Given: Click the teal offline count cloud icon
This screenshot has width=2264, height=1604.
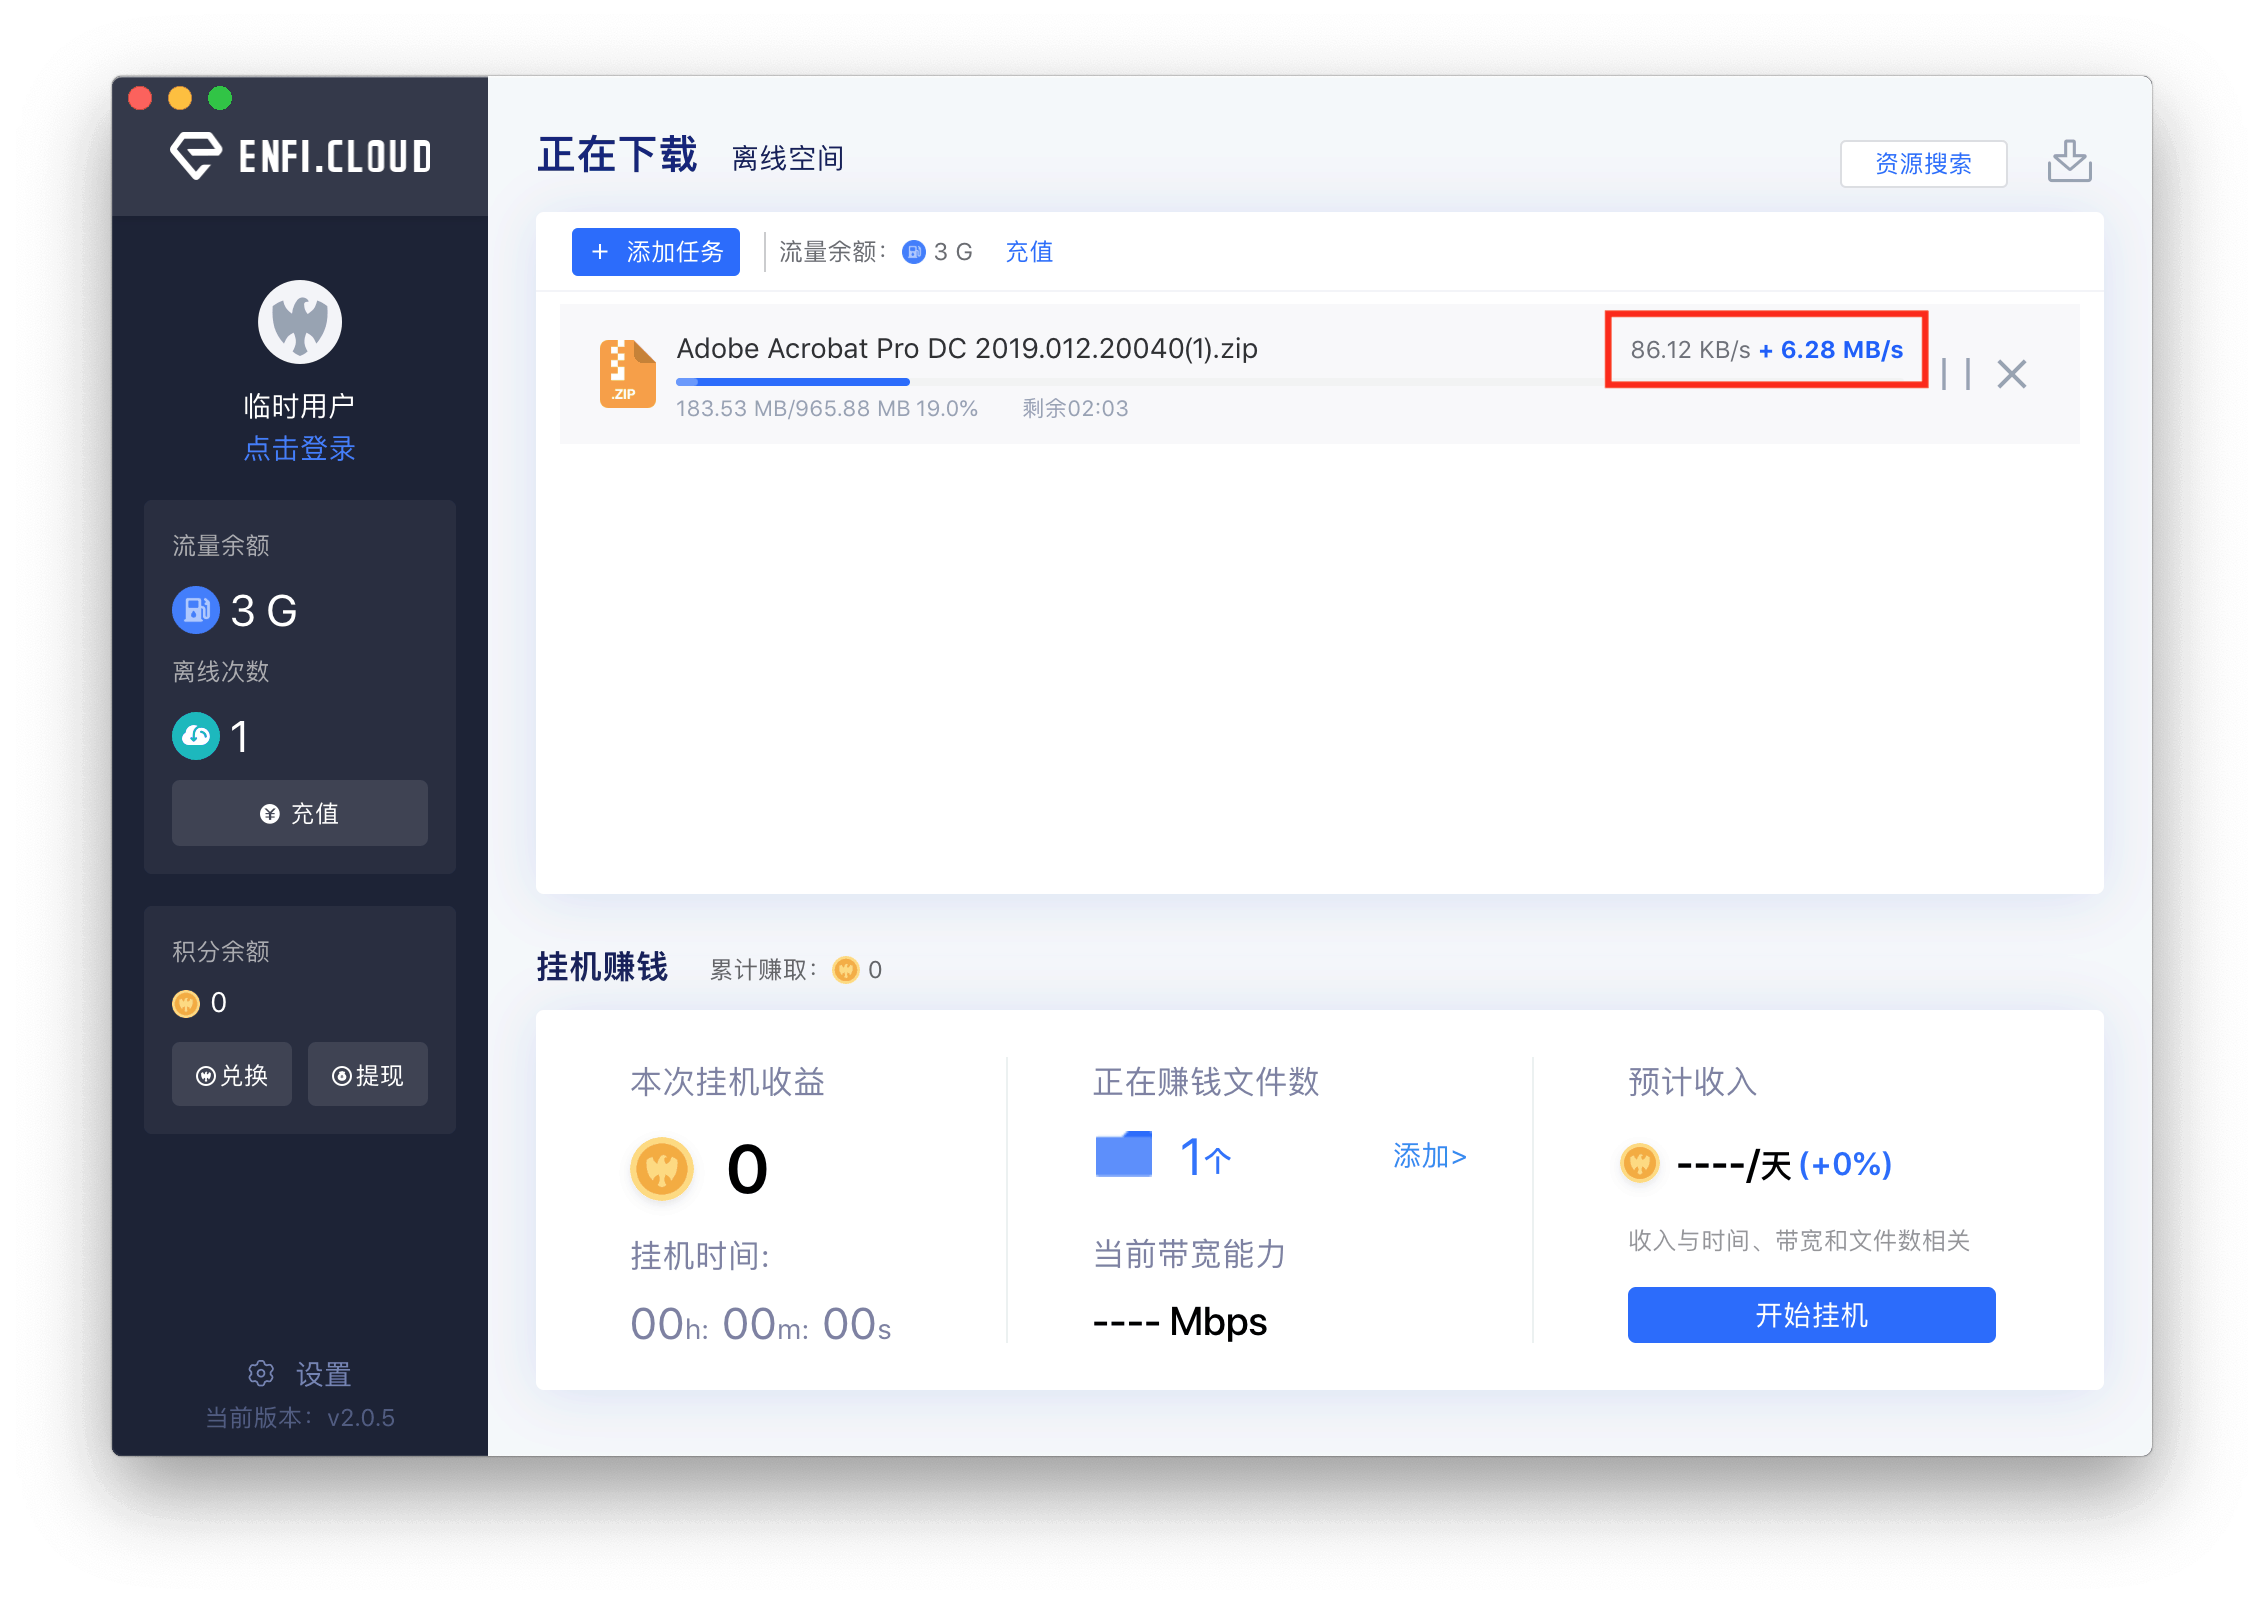Looking at the screenshot, I should pos(196,736).
